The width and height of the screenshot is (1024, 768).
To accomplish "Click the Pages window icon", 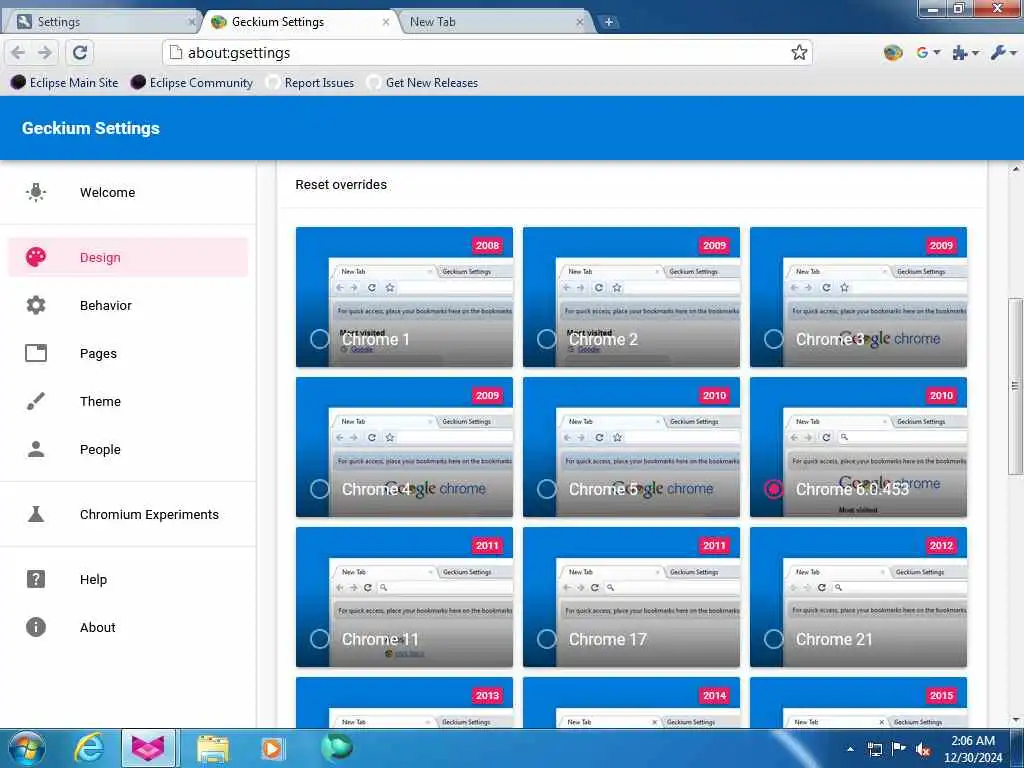I will (36, 353).
